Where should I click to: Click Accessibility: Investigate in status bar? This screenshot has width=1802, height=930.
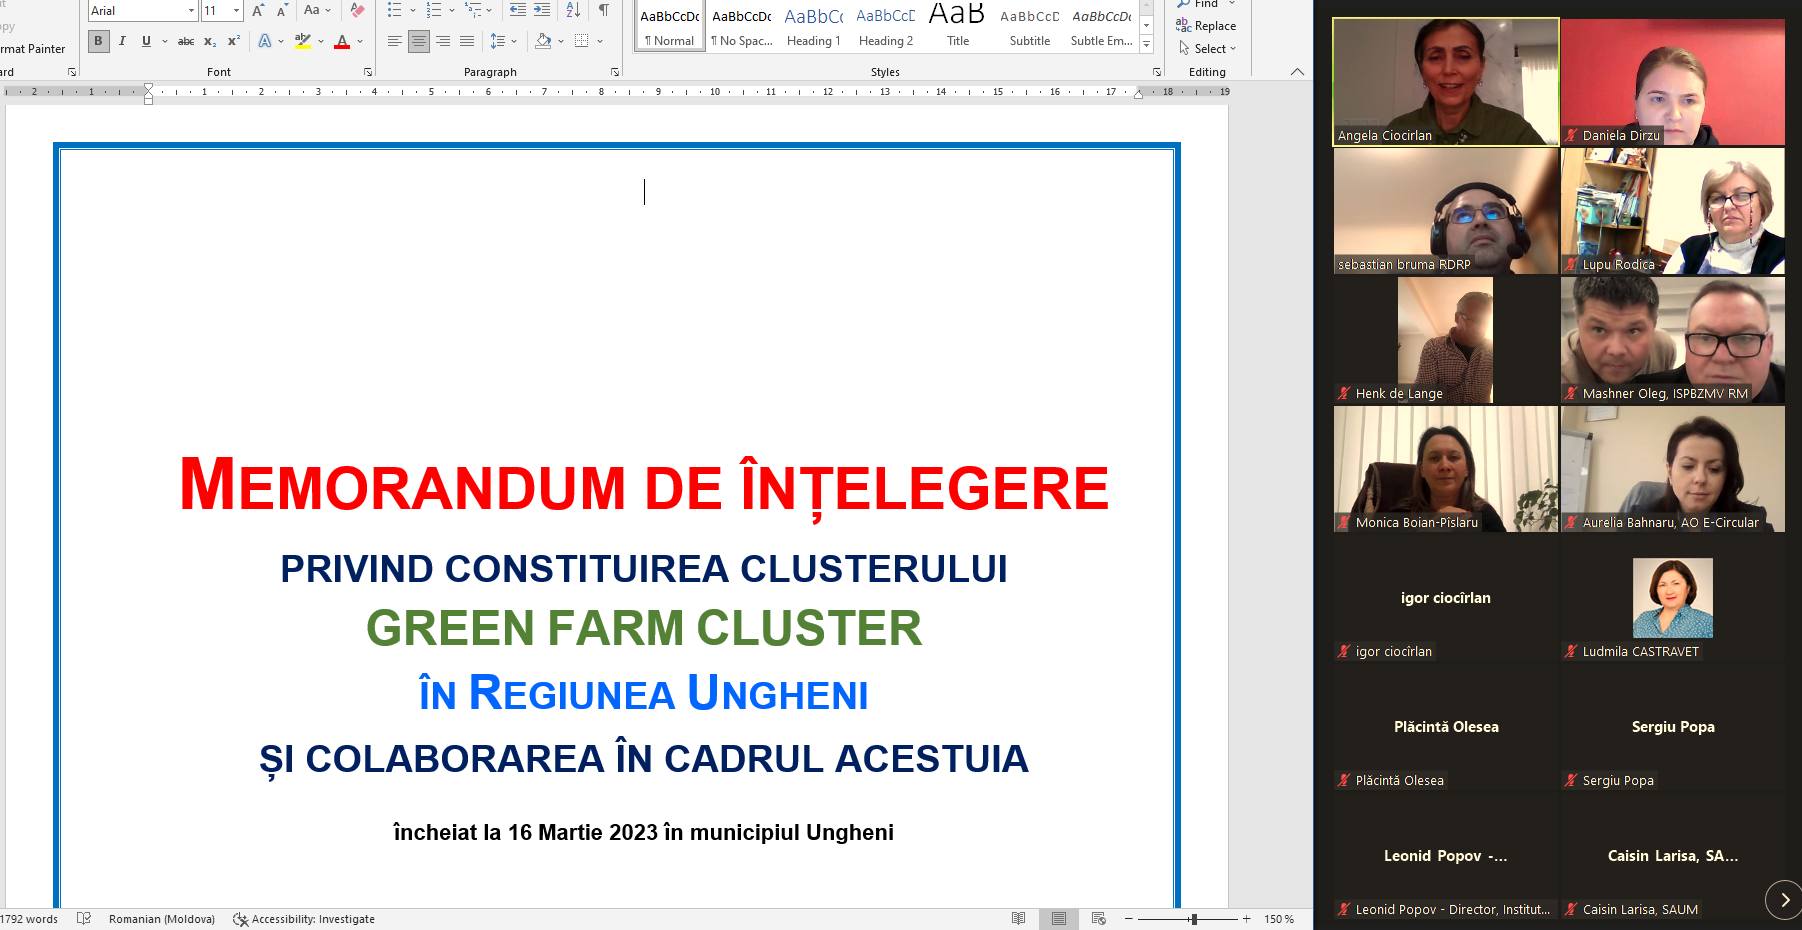304,919
